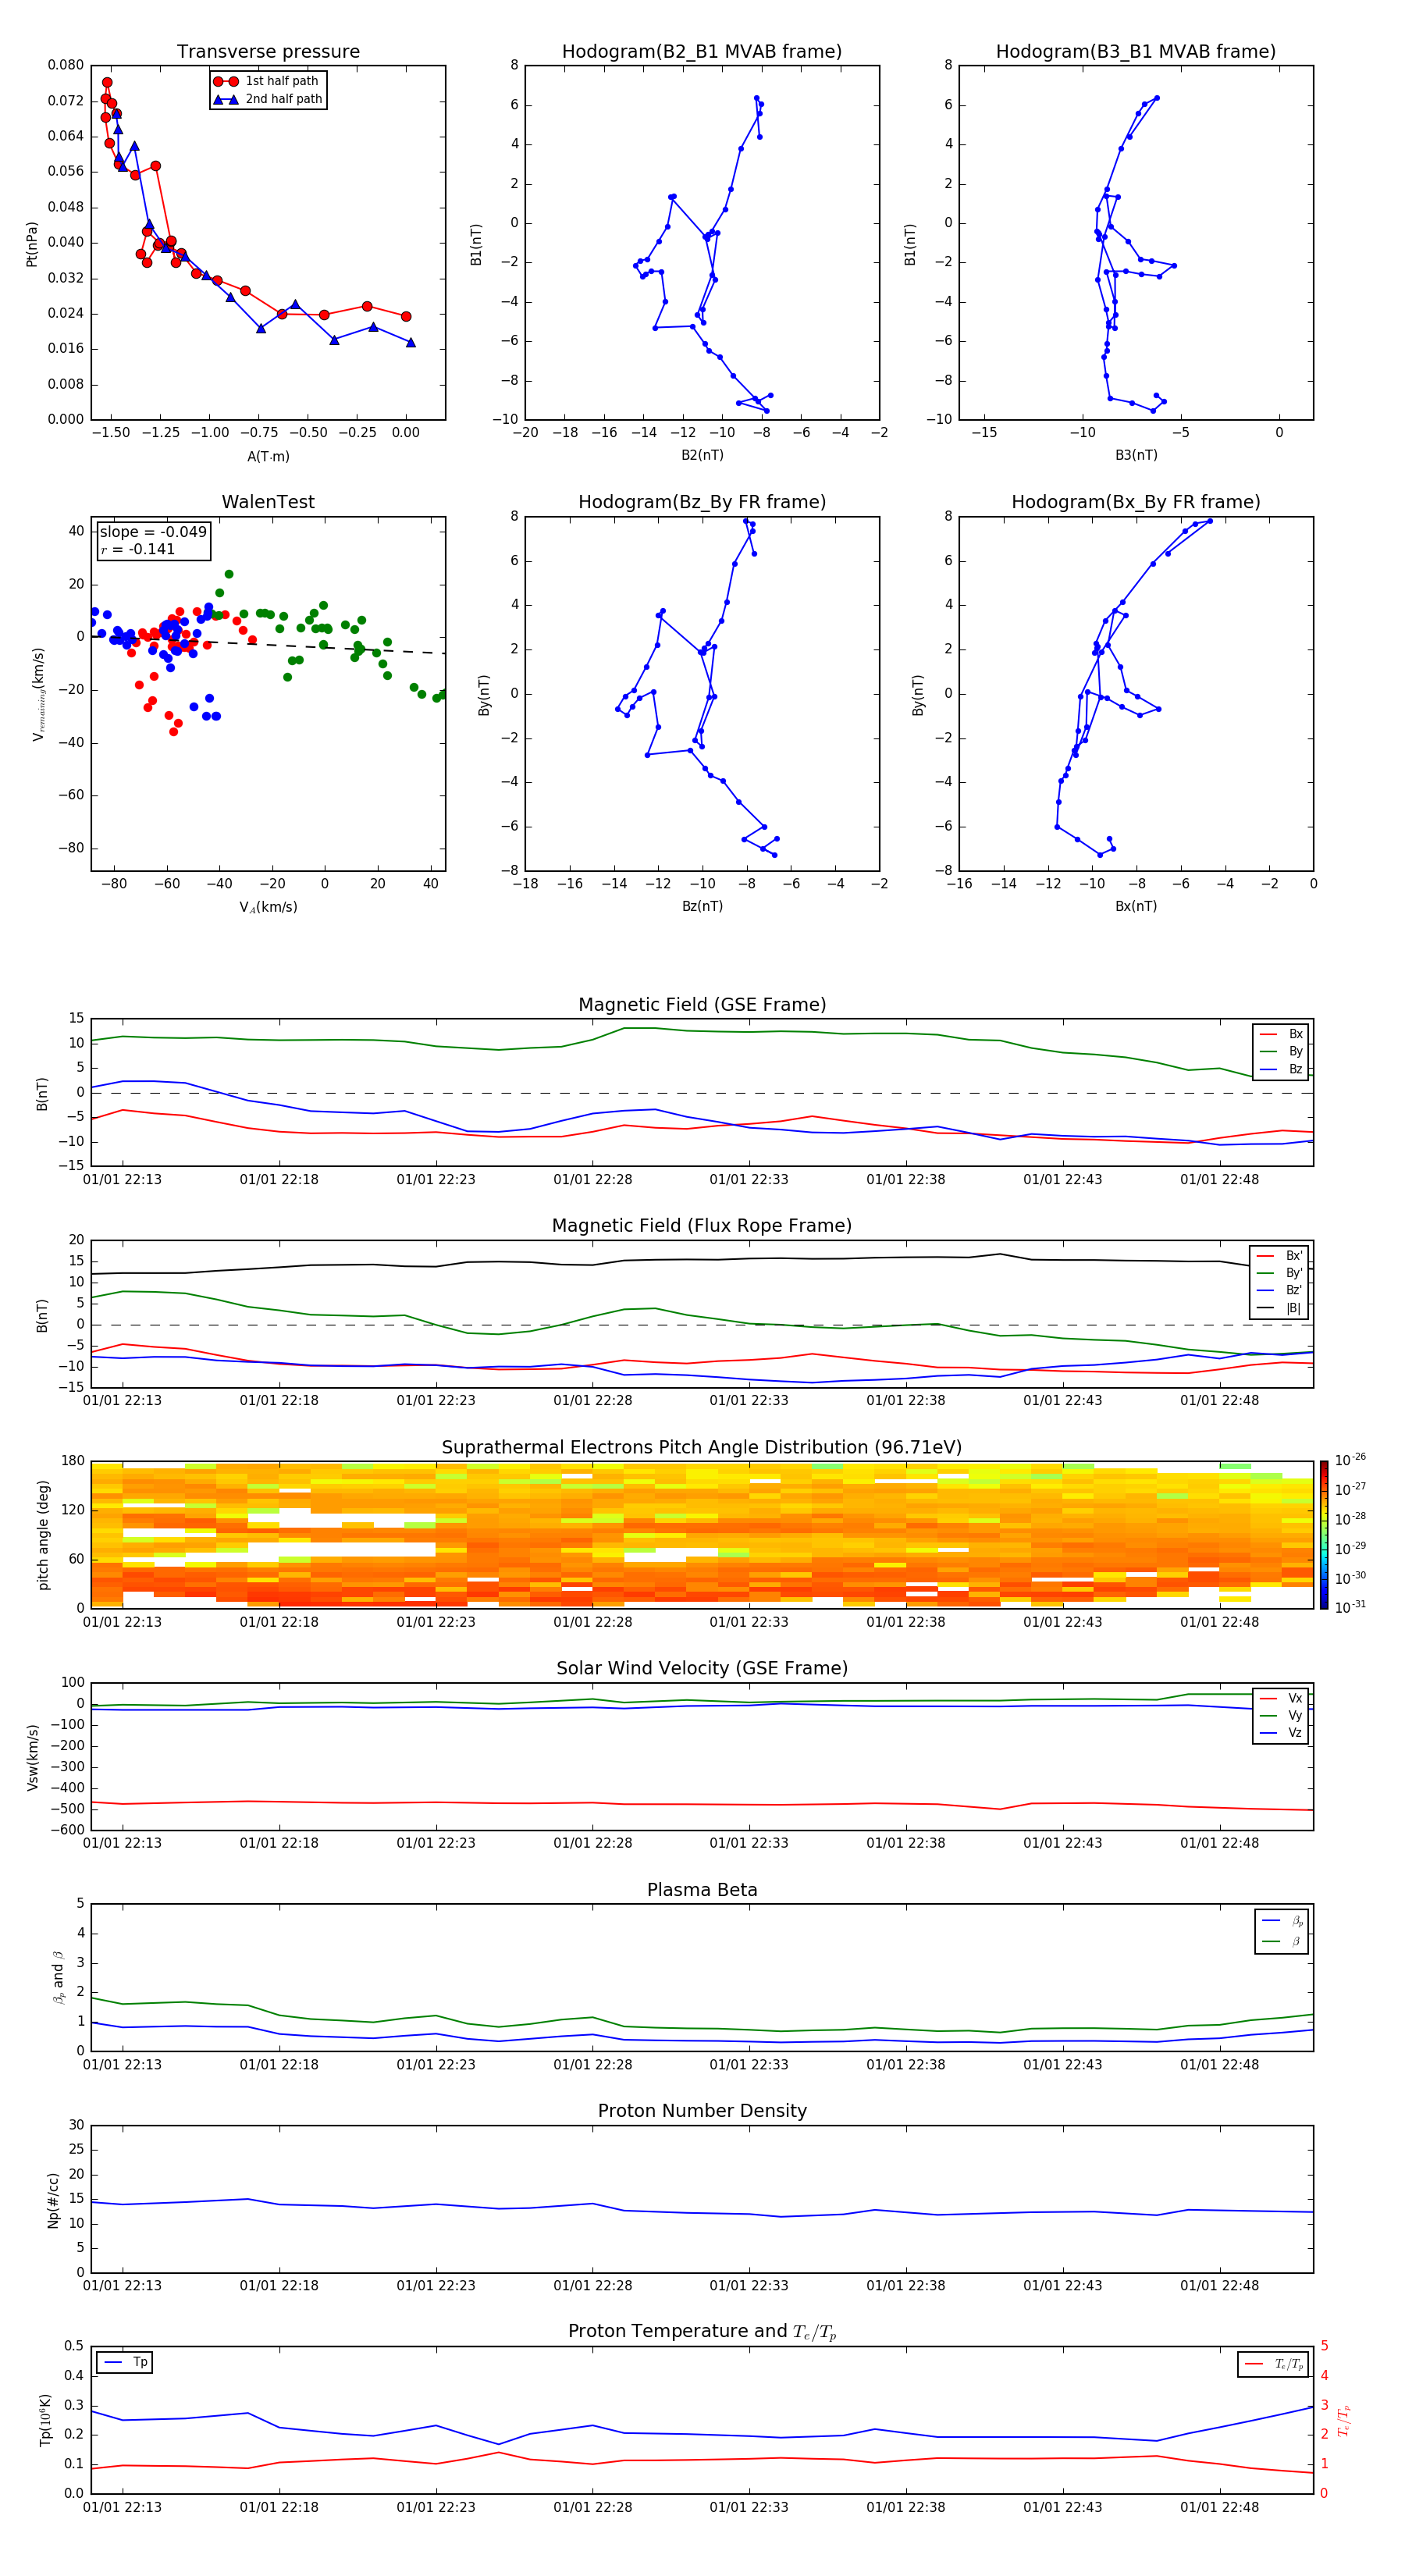Click the 'Plasma Beta' plot title
Image resolution: width=1405 pixels, height=2576 pixels.
[702, 1890]
